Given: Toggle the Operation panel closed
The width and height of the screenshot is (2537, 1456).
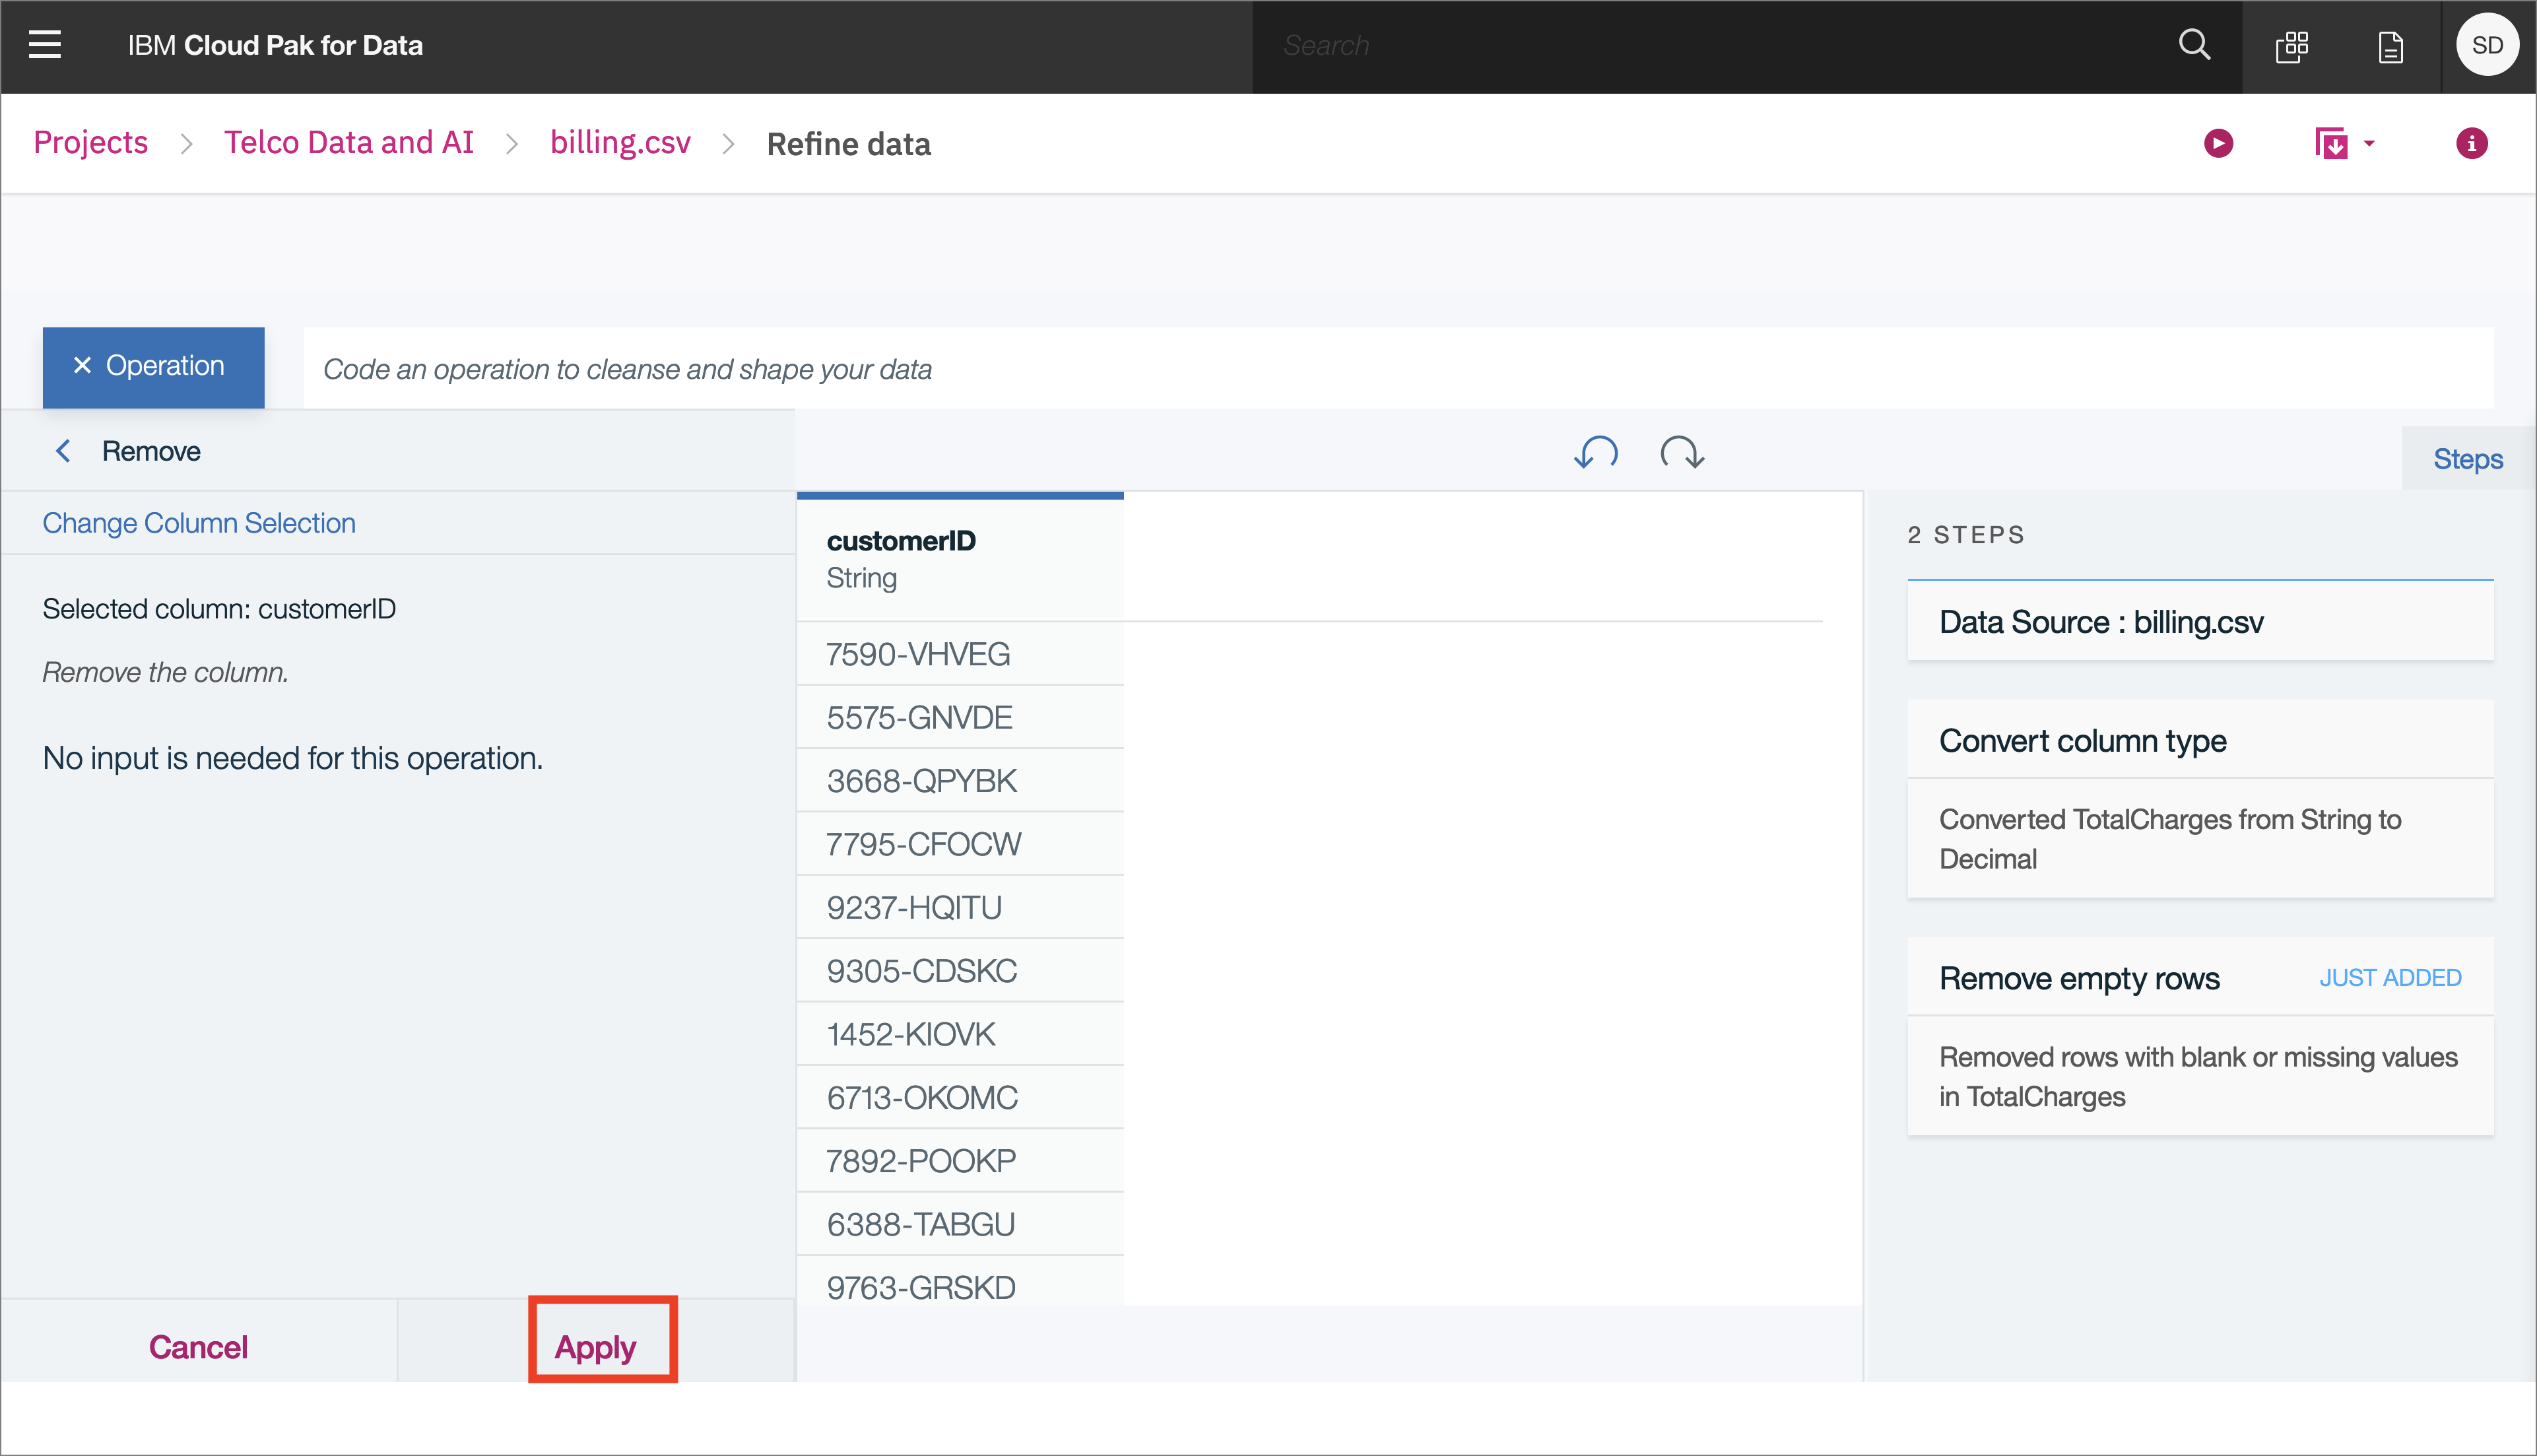Looking at the screenshot, I should point(152,366).
